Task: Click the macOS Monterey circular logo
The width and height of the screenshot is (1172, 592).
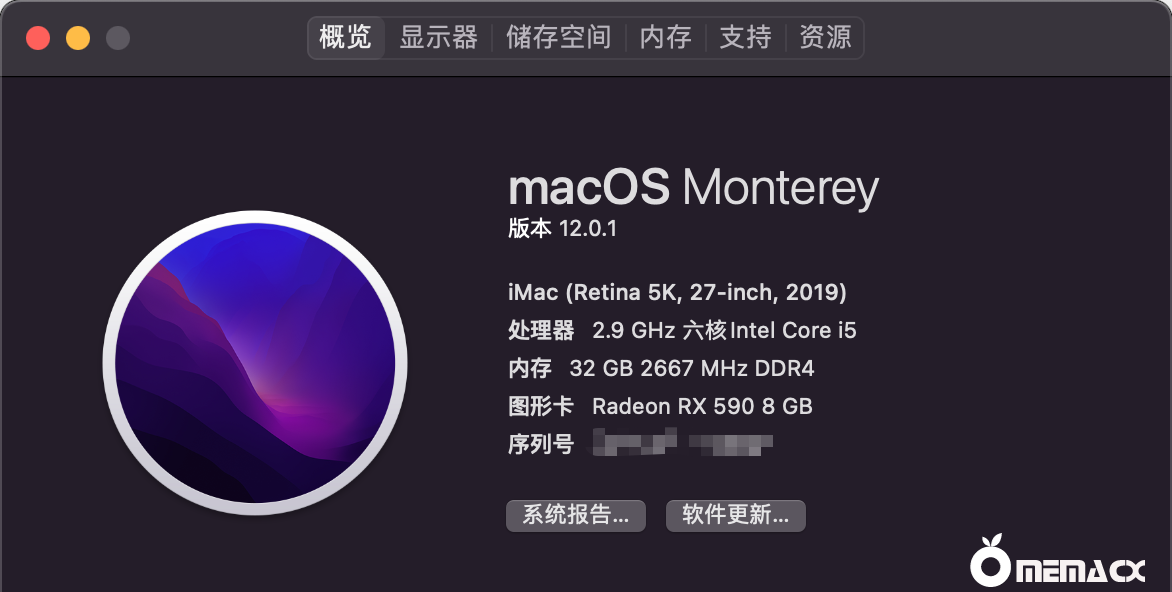Action: 255,362
